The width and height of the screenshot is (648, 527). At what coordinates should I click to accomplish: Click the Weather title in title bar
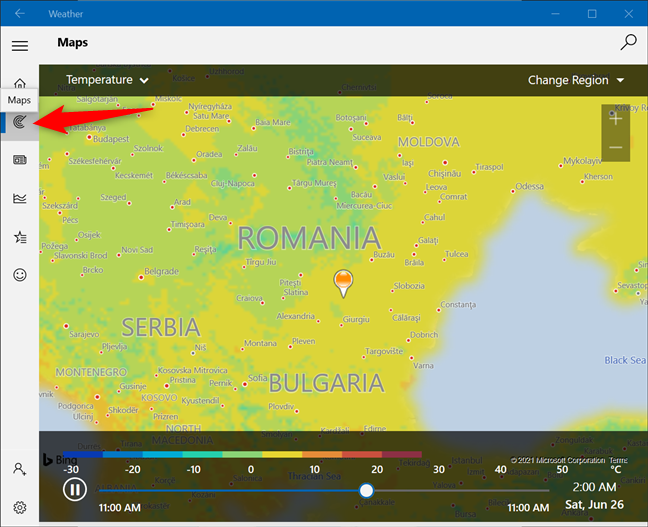pyautogui.click(x=66, y=14)
